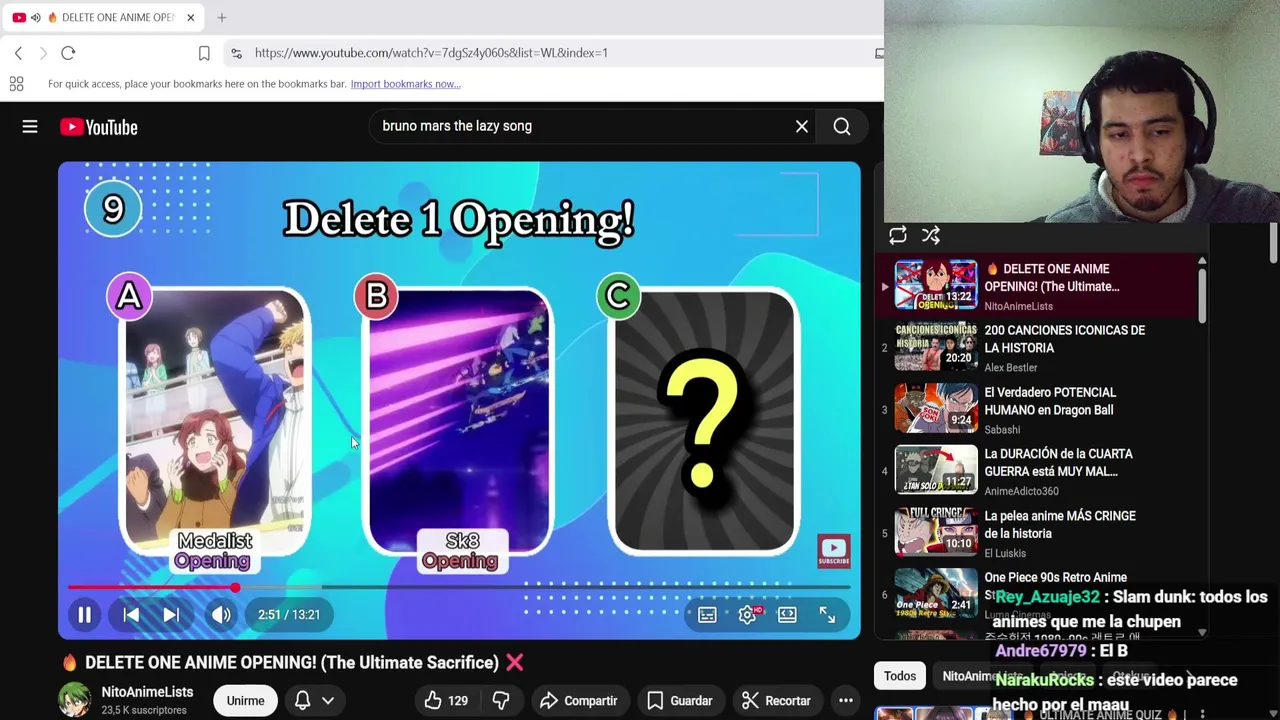Clear the search box text
This screenshot has height=720, width=1280.
point(801,126)
